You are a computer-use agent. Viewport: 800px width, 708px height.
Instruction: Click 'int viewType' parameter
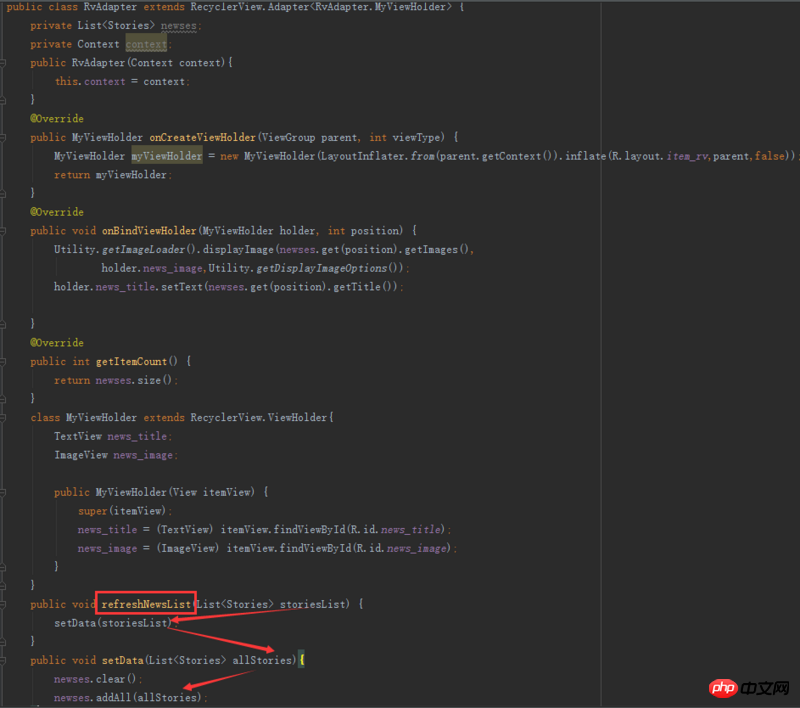404,137
